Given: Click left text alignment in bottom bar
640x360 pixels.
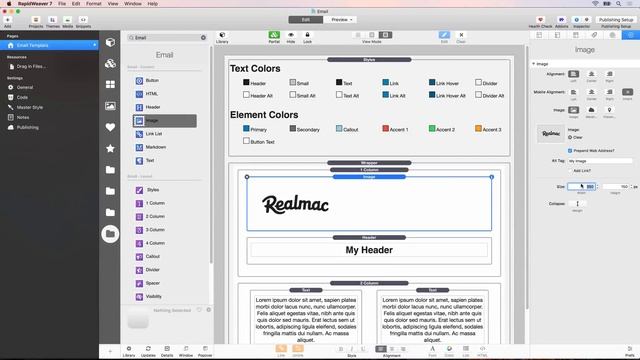Looking at the screenshot, I should tap(381, 349).
